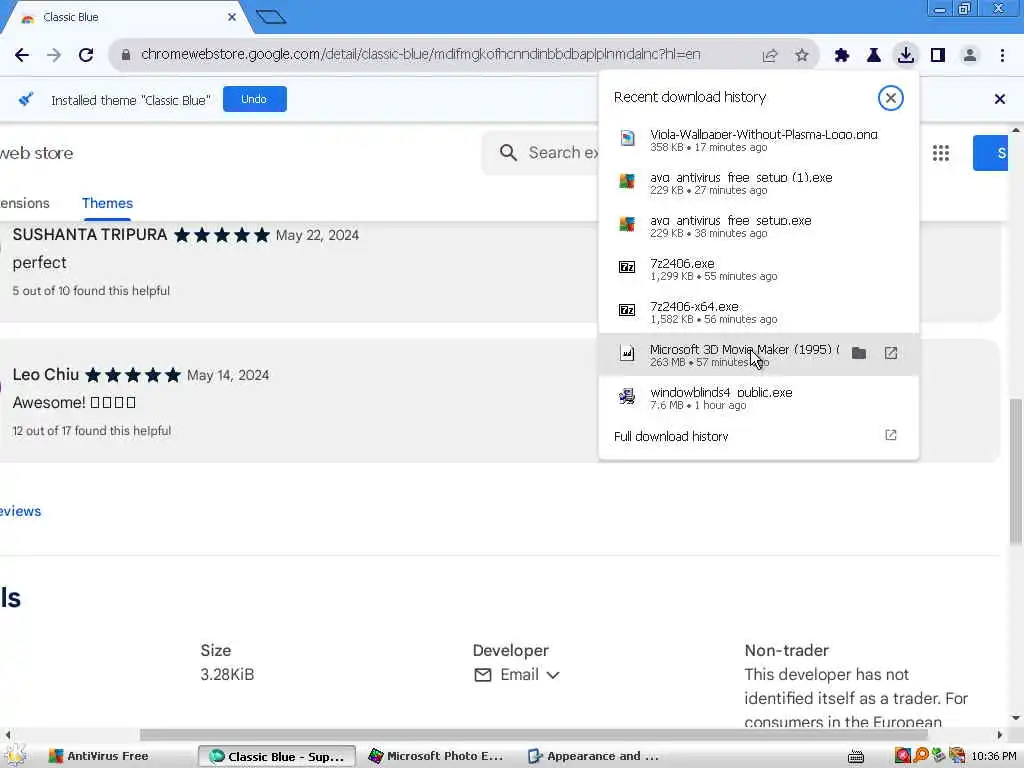The width and height of the screenshot is (1024, 768).
Task: Open Appearance and Themes taskbar window
Action: tap(596, 756)
